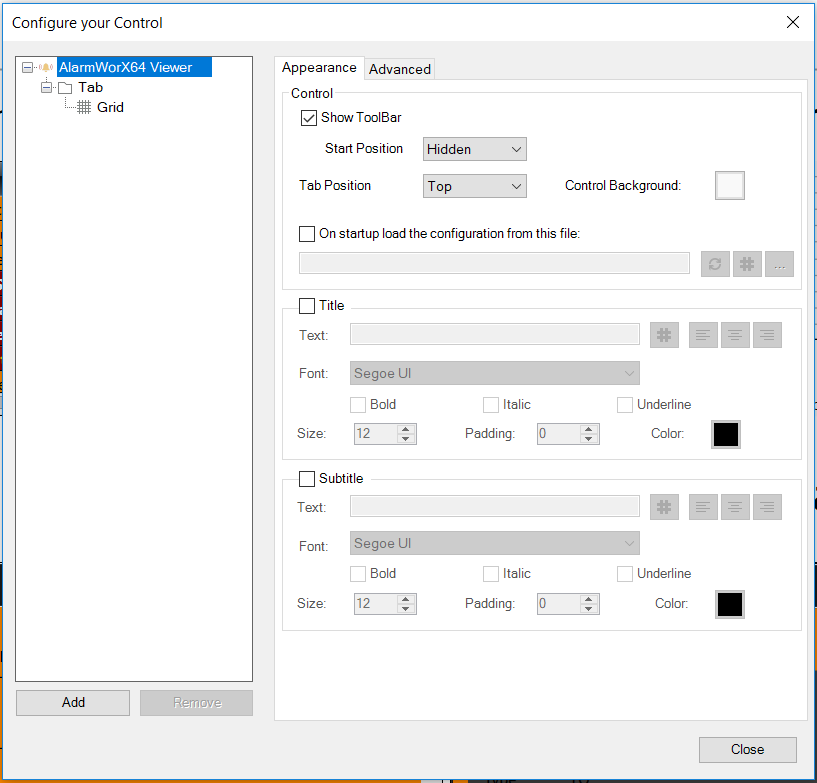The image size is (817, 783).
Task: Toggle the Show ToolBar checkbox
Action: [x=308, y=118]
